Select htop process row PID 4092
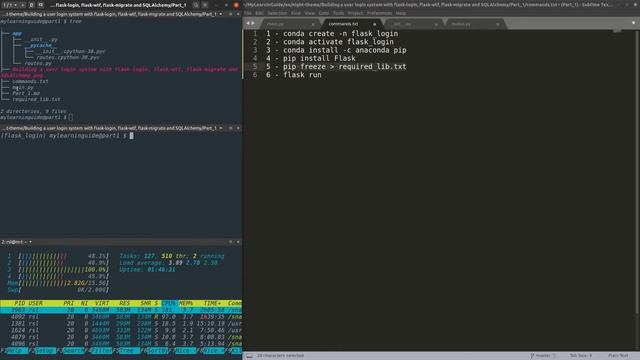Image resolution: width=640 pixels, height=360 pixels. (121, 317)
